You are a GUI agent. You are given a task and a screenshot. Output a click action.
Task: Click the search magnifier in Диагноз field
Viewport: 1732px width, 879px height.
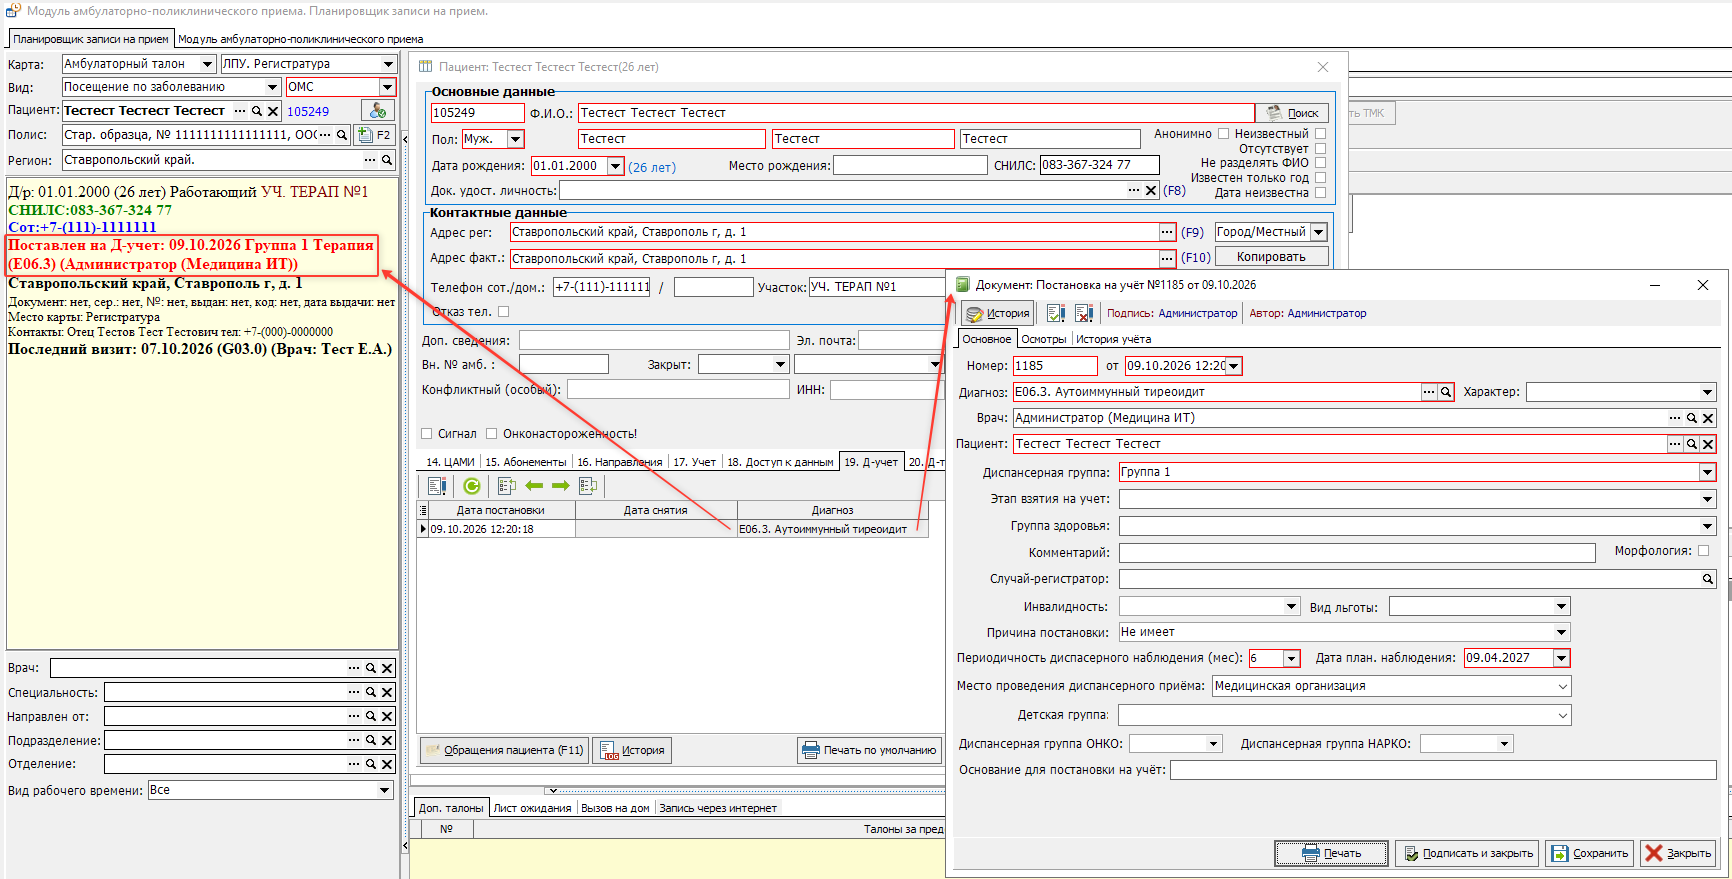1446,392
